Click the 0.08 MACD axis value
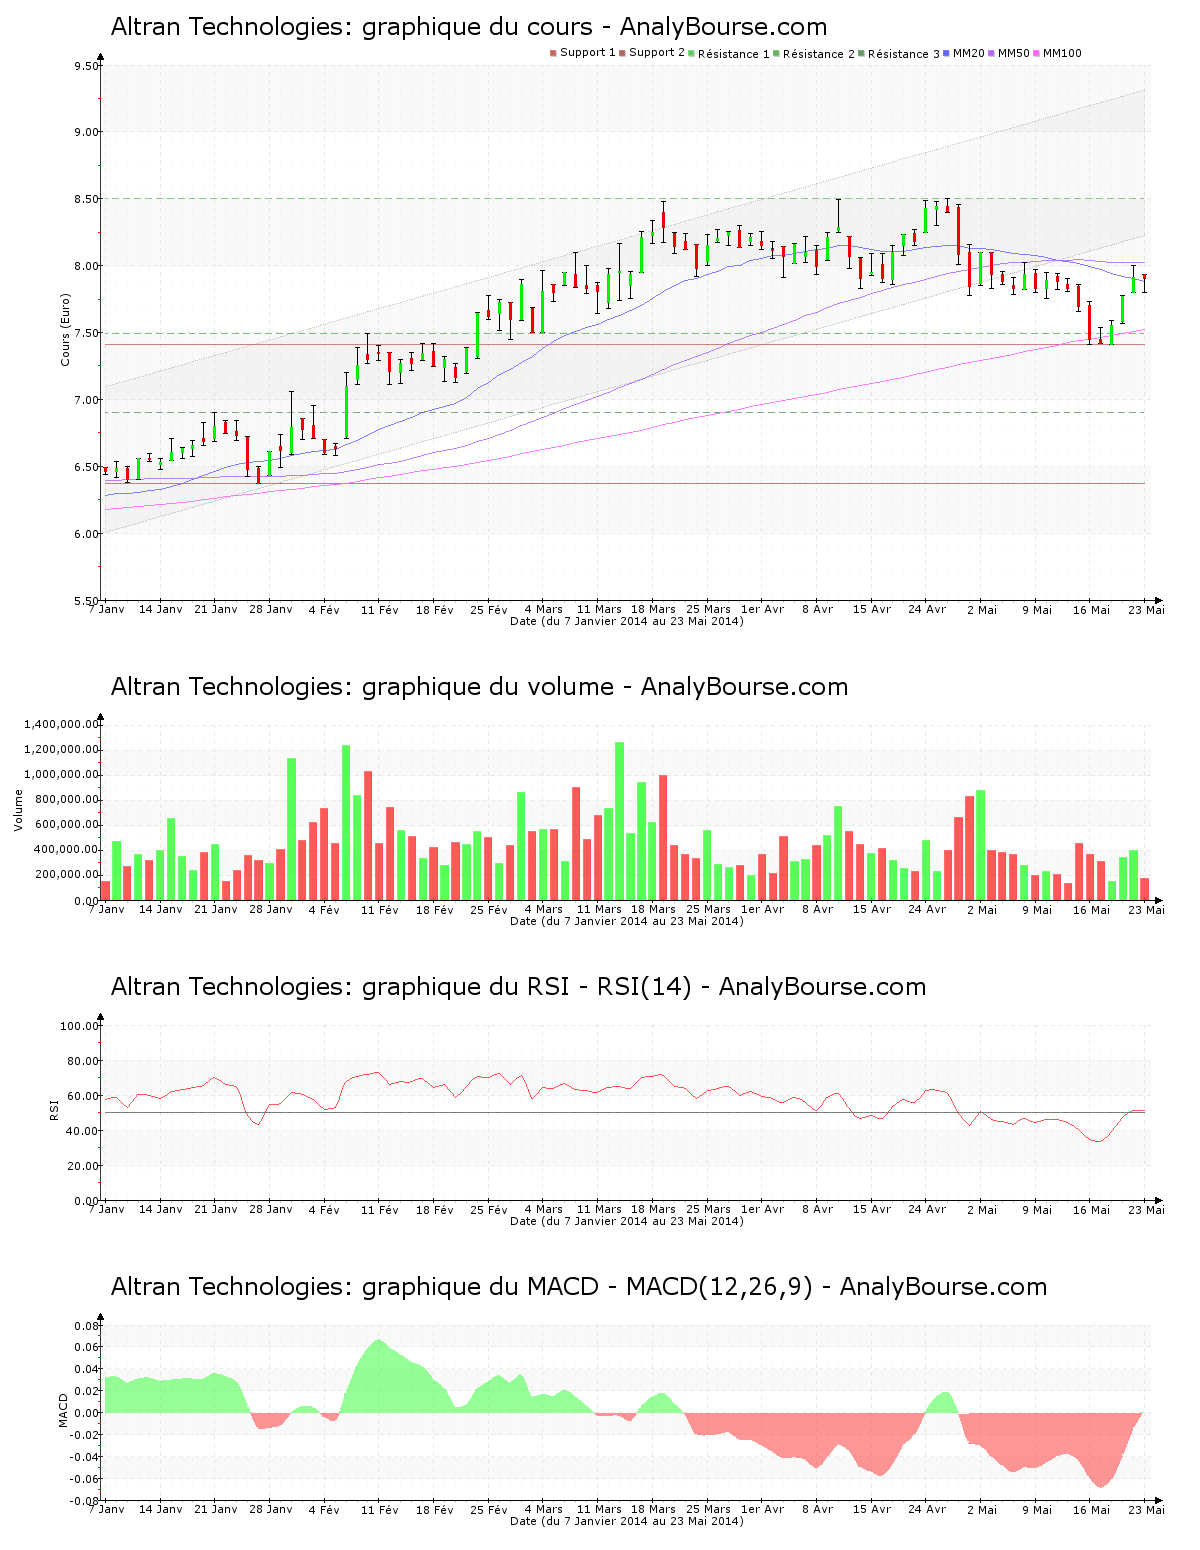Viewport: 1200px width, 1550px height. [86, 1327]
